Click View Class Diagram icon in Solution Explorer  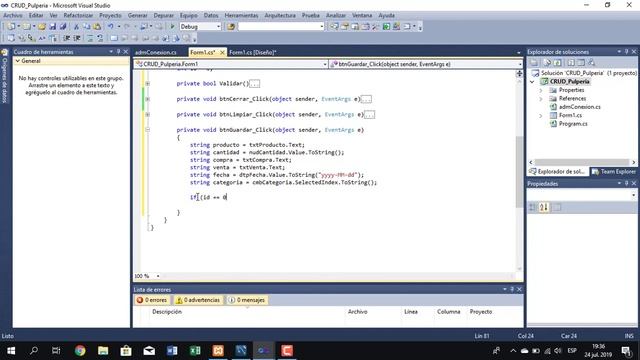[591, 62]
